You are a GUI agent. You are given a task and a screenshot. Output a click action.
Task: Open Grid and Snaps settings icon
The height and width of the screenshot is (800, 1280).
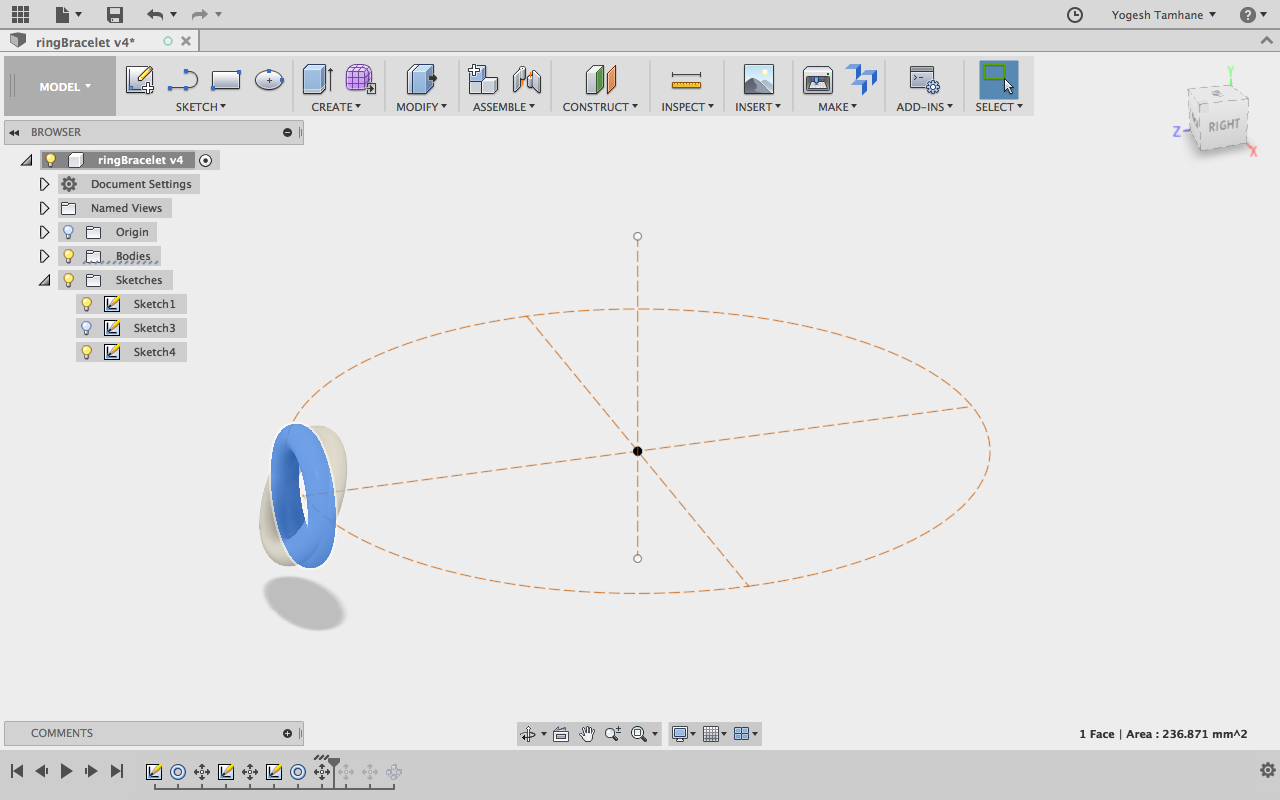[x=715, y=734]
